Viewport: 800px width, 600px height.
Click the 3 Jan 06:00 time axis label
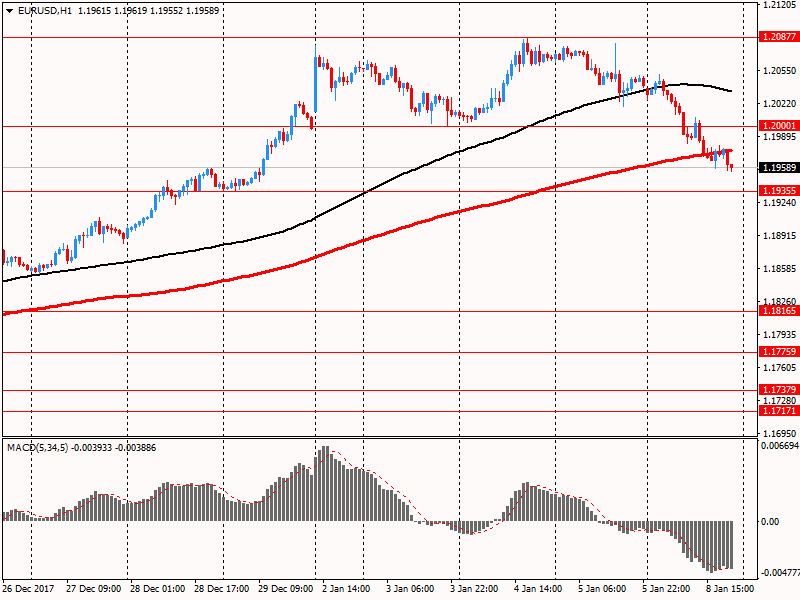(x=410, y=589)
